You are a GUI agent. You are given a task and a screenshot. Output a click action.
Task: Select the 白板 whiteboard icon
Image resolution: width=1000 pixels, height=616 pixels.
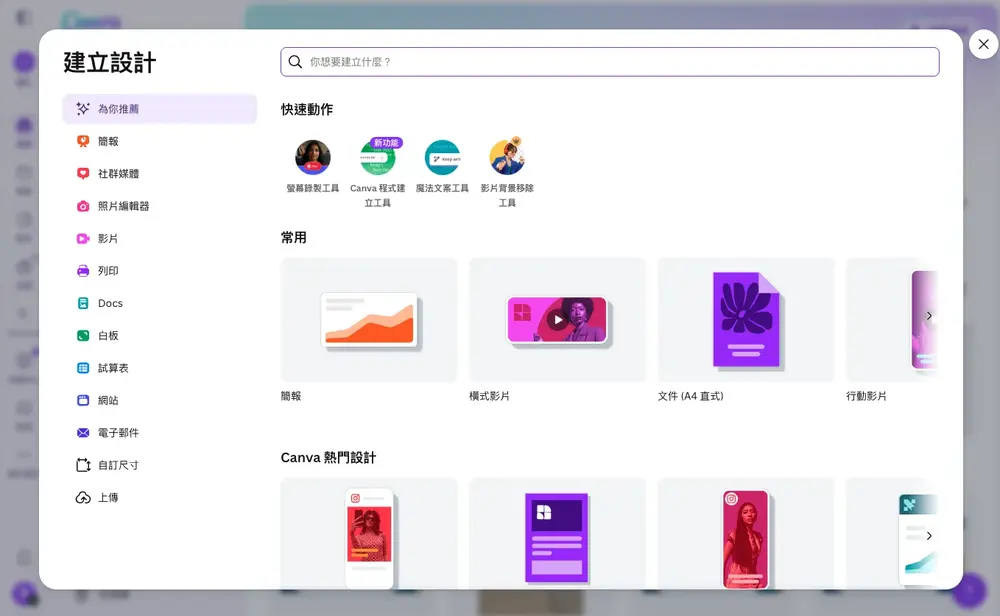point(83,335)
